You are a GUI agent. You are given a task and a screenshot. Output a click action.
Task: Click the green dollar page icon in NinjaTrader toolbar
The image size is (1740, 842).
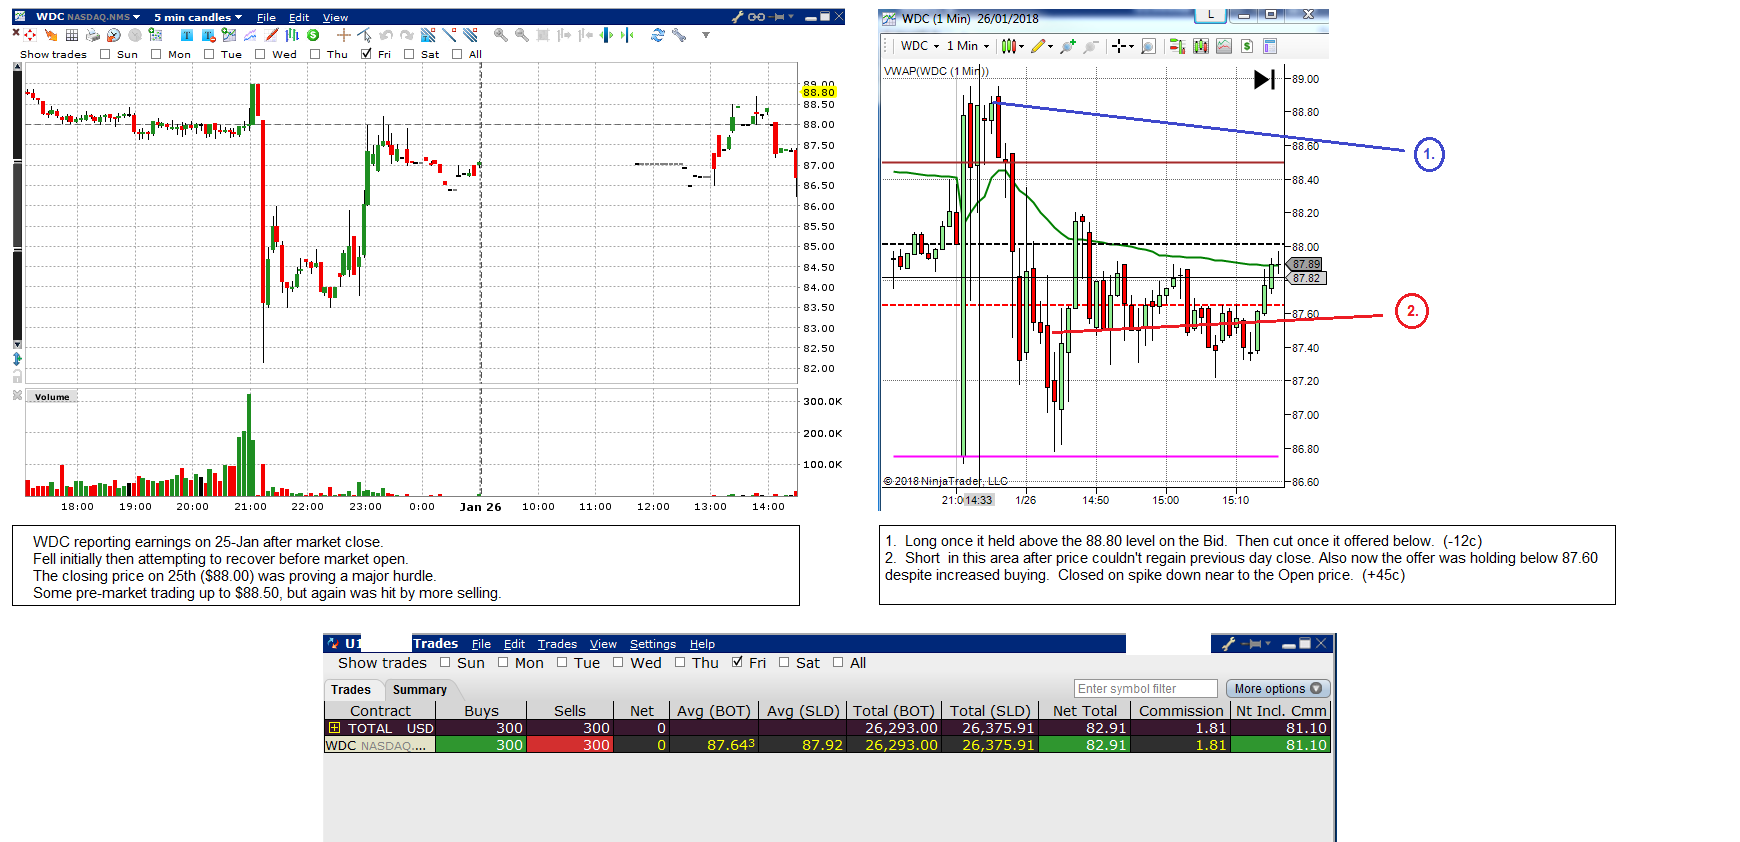(1247, 46)
